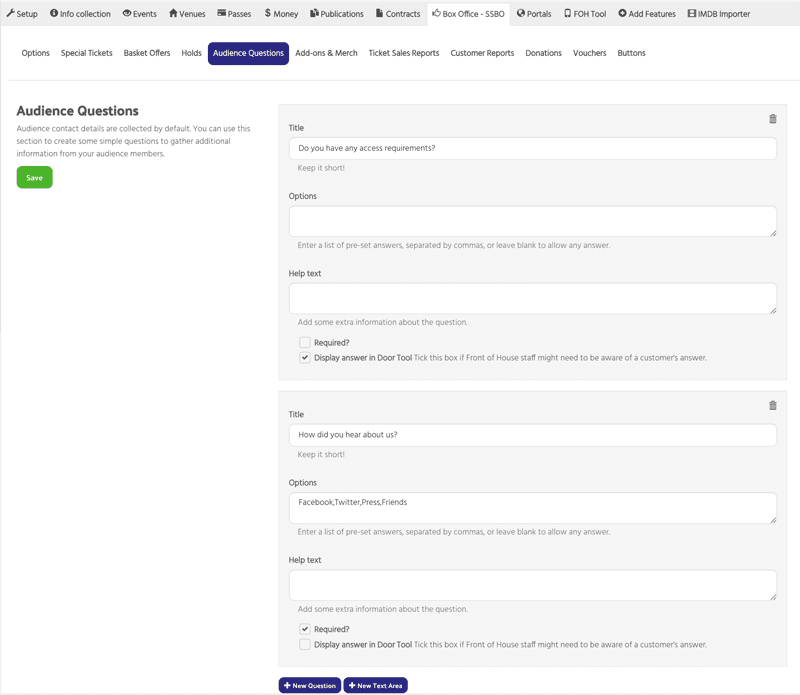Open the Add Features tab
This screenshot has width=800, height=695.
(x=647, y=14)
